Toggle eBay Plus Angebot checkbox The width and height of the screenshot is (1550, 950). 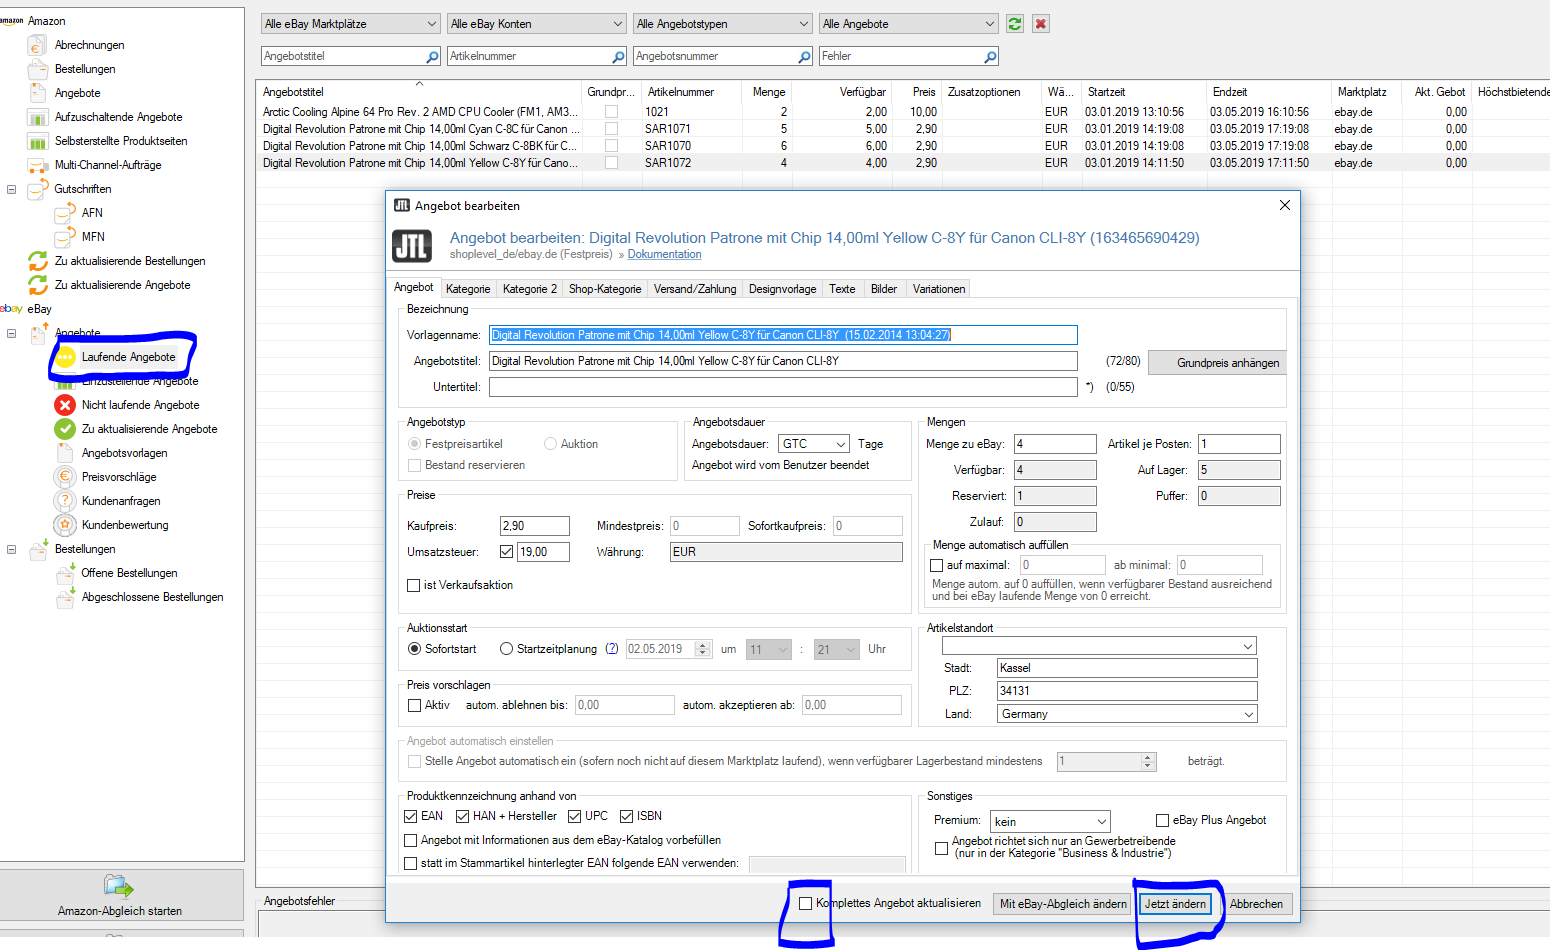pyautogui.click(x=1162, y=820)
